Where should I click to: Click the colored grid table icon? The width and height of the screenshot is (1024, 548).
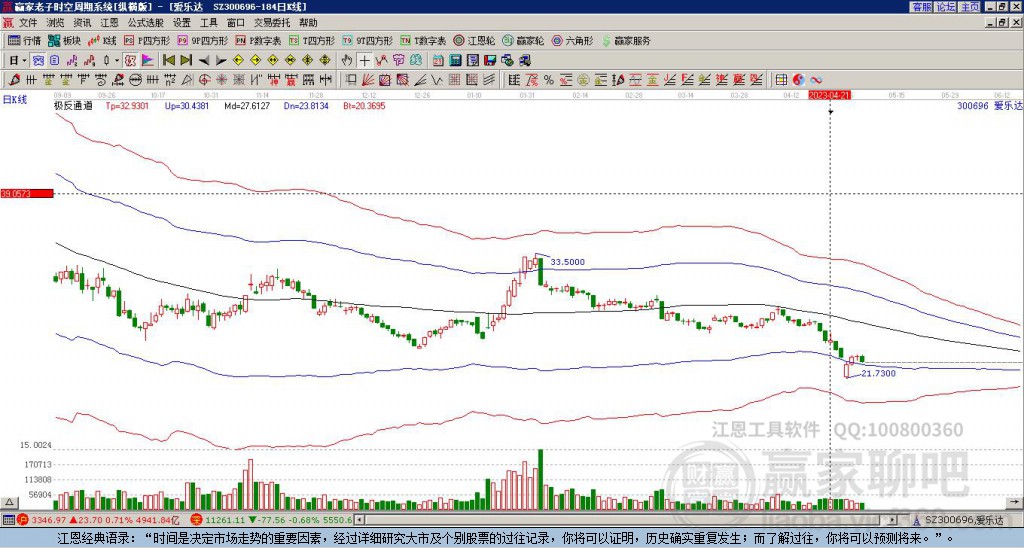coord(780,80)
